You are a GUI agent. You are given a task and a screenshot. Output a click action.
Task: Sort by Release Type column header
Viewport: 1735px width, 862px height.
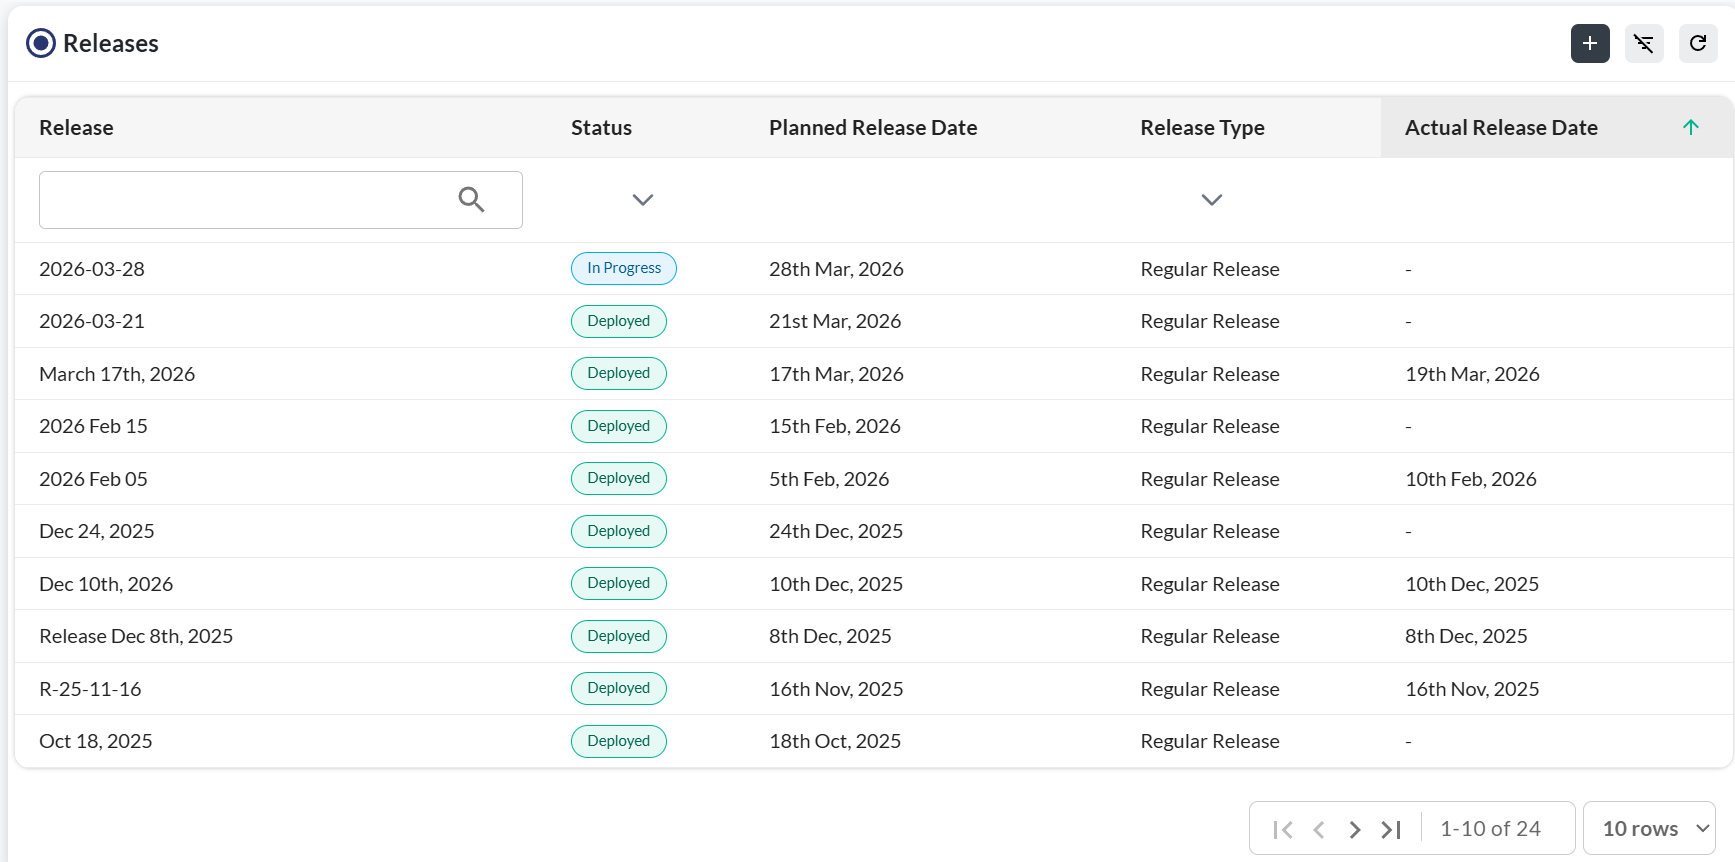[1202, 128]
